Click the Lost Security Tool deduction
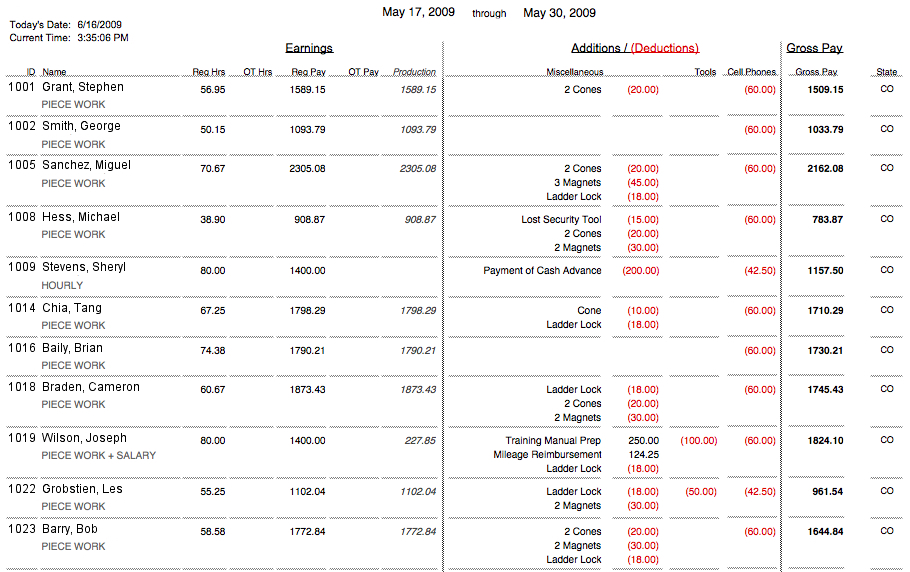The height and width of the screenshot is (572, 910). [x=561, y=220]
